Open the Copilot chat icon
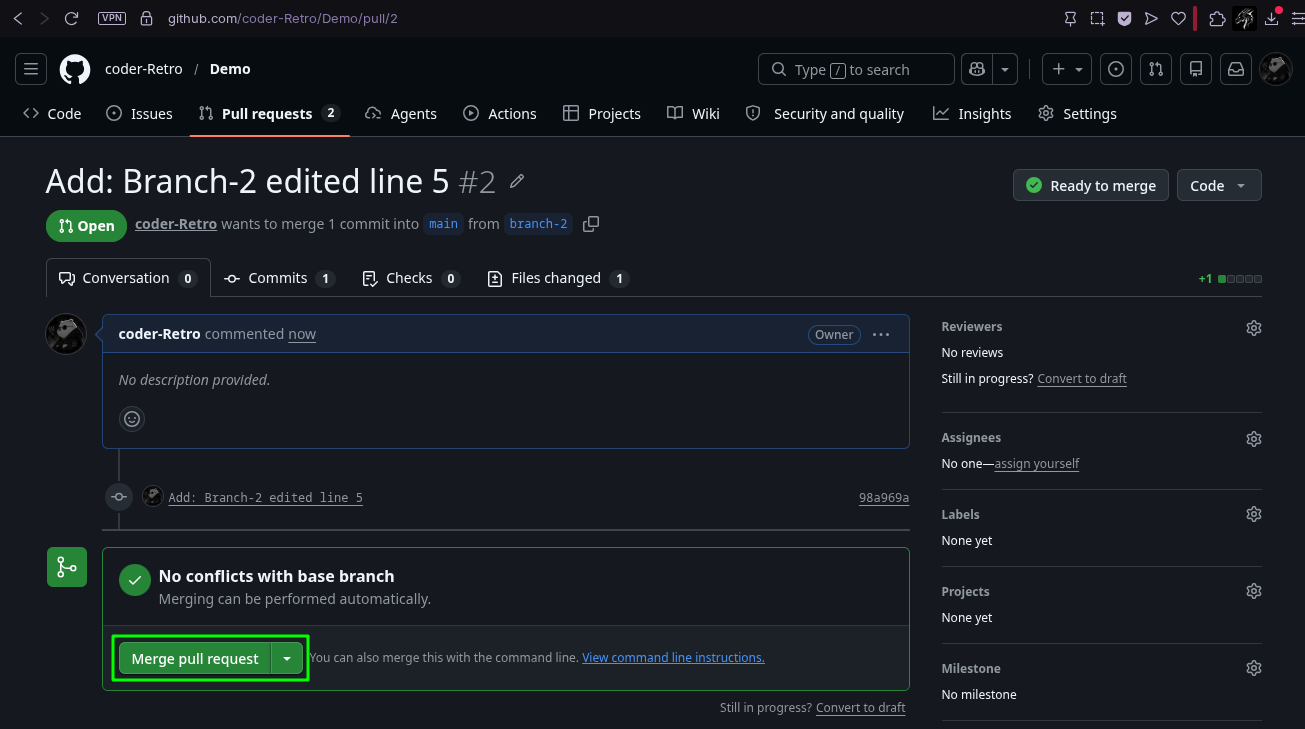1305x729 pixels. (x=977, y=69)
